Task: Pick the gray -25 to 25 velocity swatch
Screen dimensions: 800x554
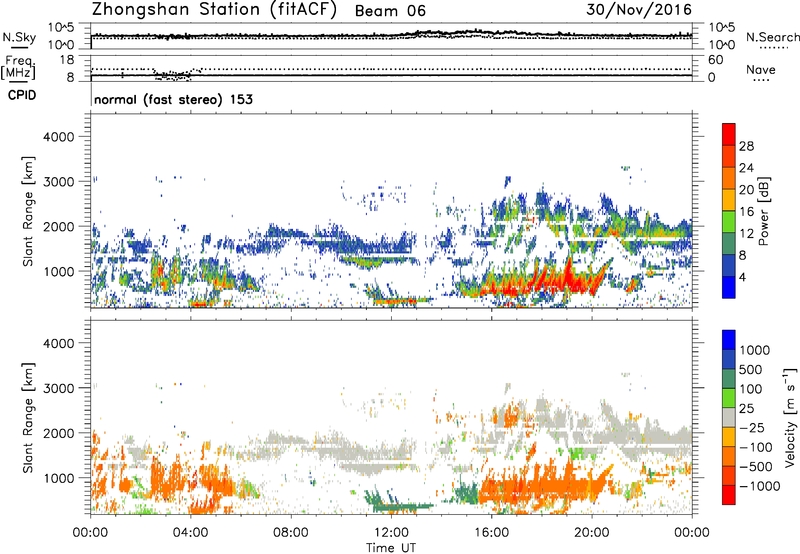Action: coord(729,417)
